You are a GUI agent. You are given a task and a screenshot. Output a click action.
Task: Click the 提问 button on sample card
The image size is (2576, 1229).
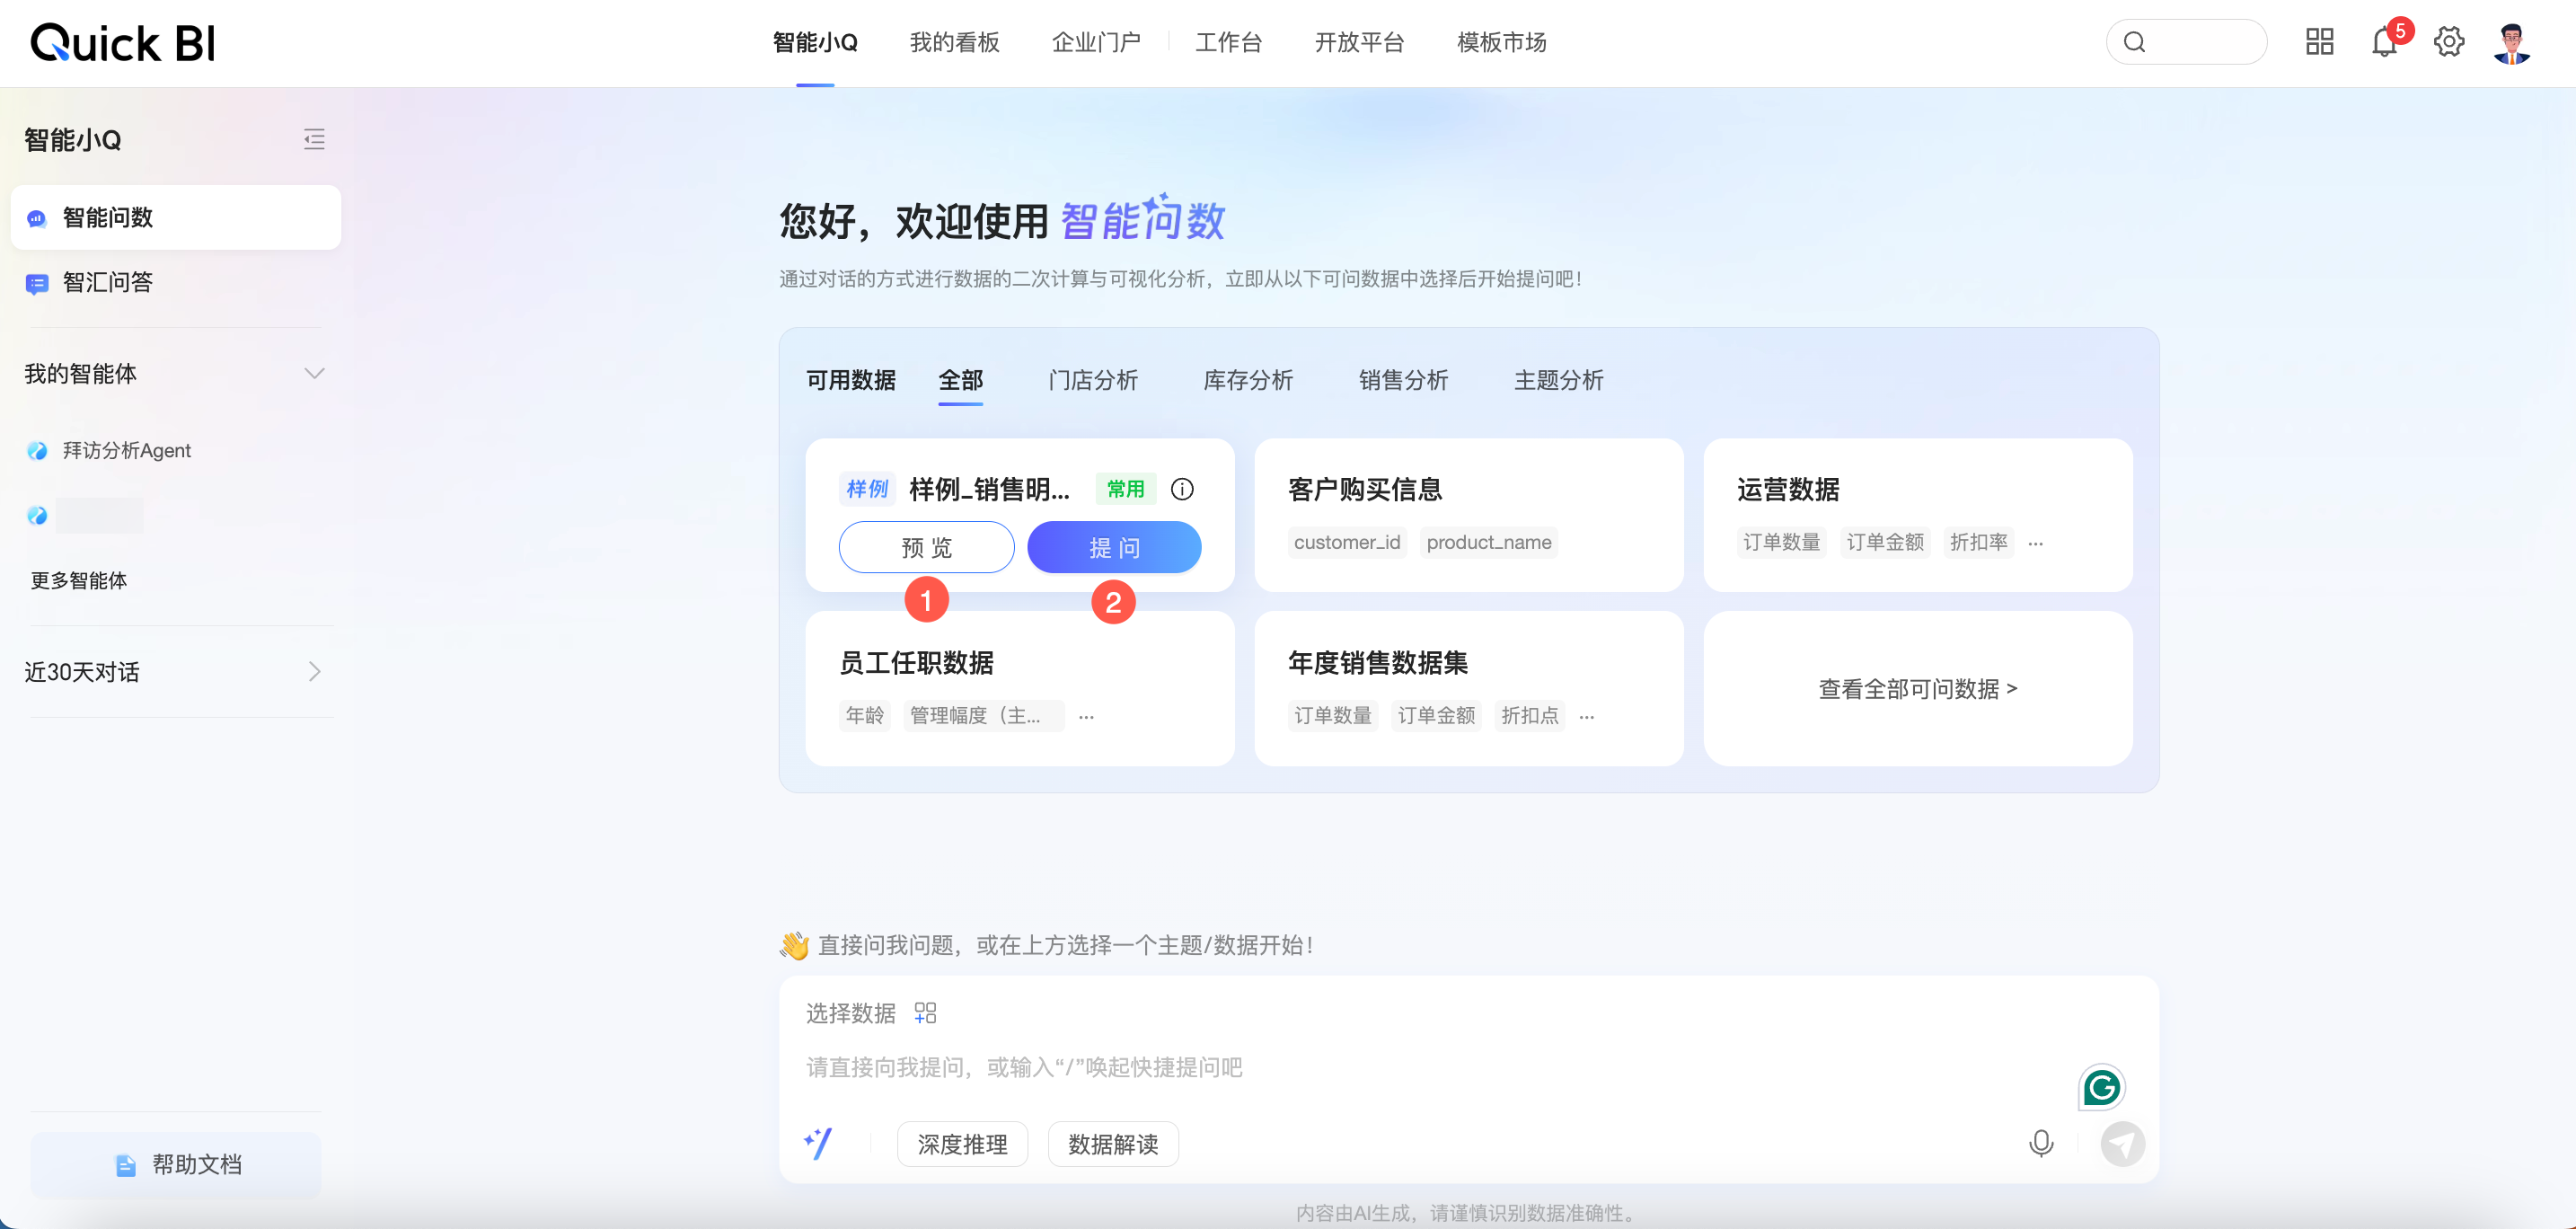pos(1114,547)
